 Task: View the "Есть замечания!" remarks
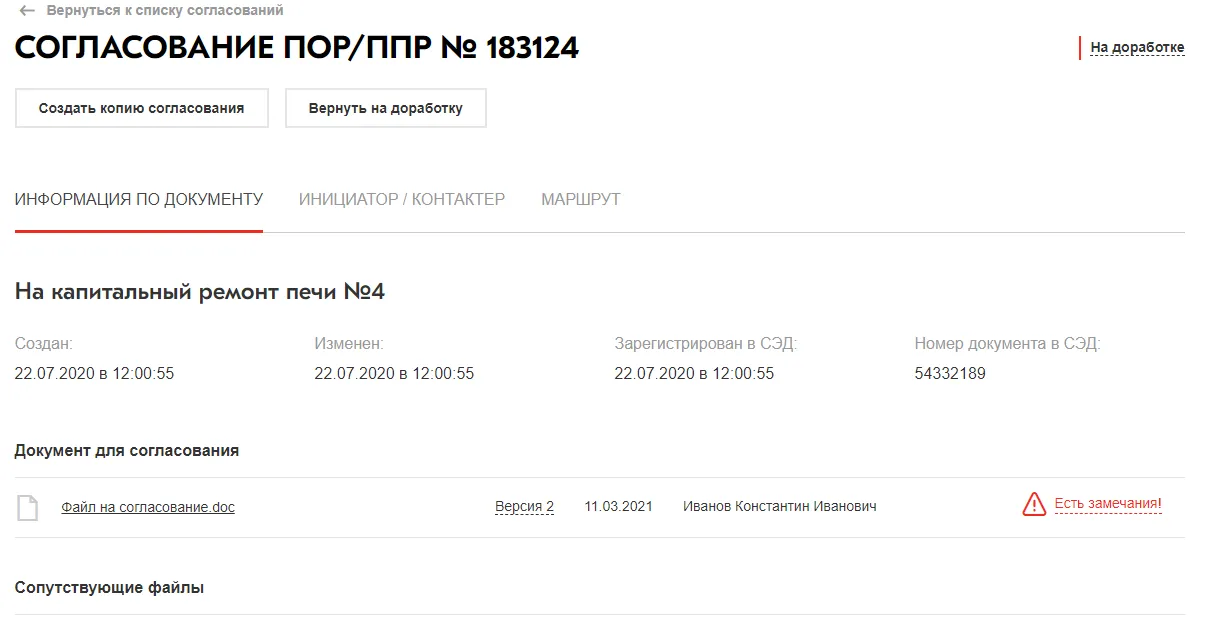(x=1108, y=504)
